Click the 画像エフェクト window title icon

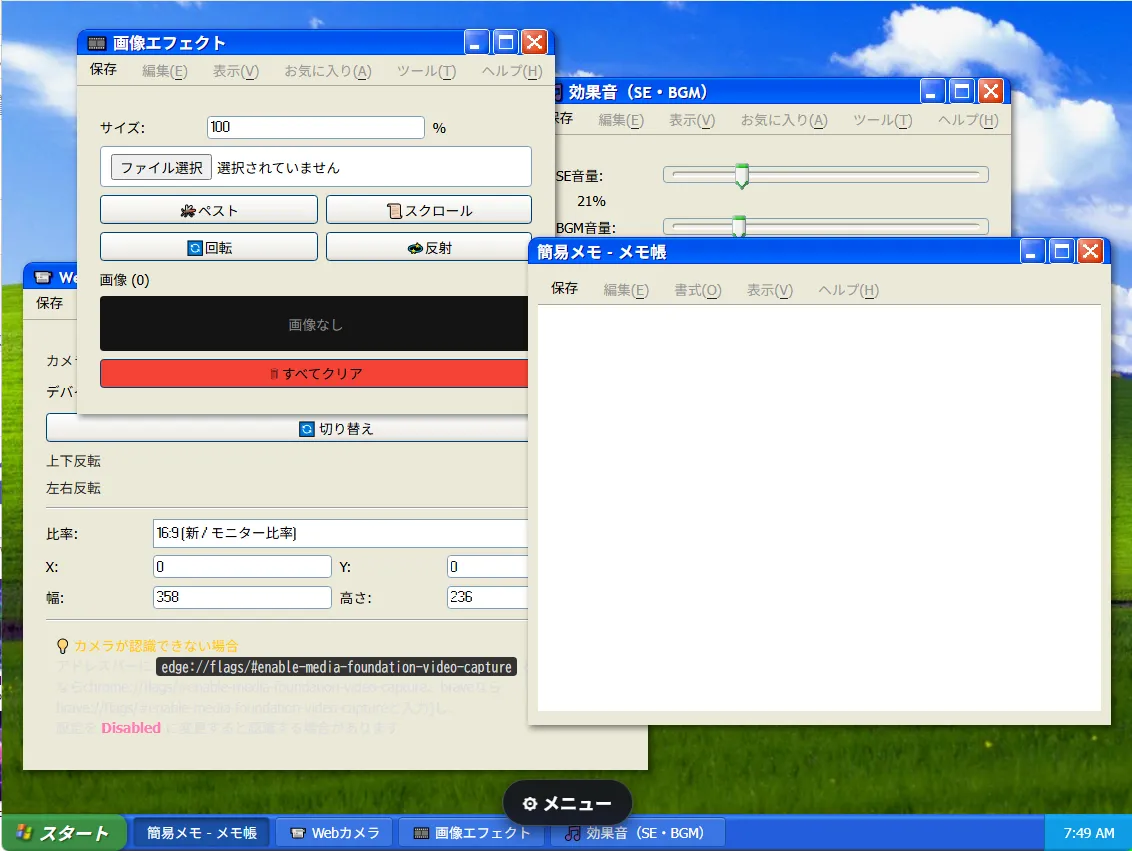pyautogui.click(x=97, y=43)
